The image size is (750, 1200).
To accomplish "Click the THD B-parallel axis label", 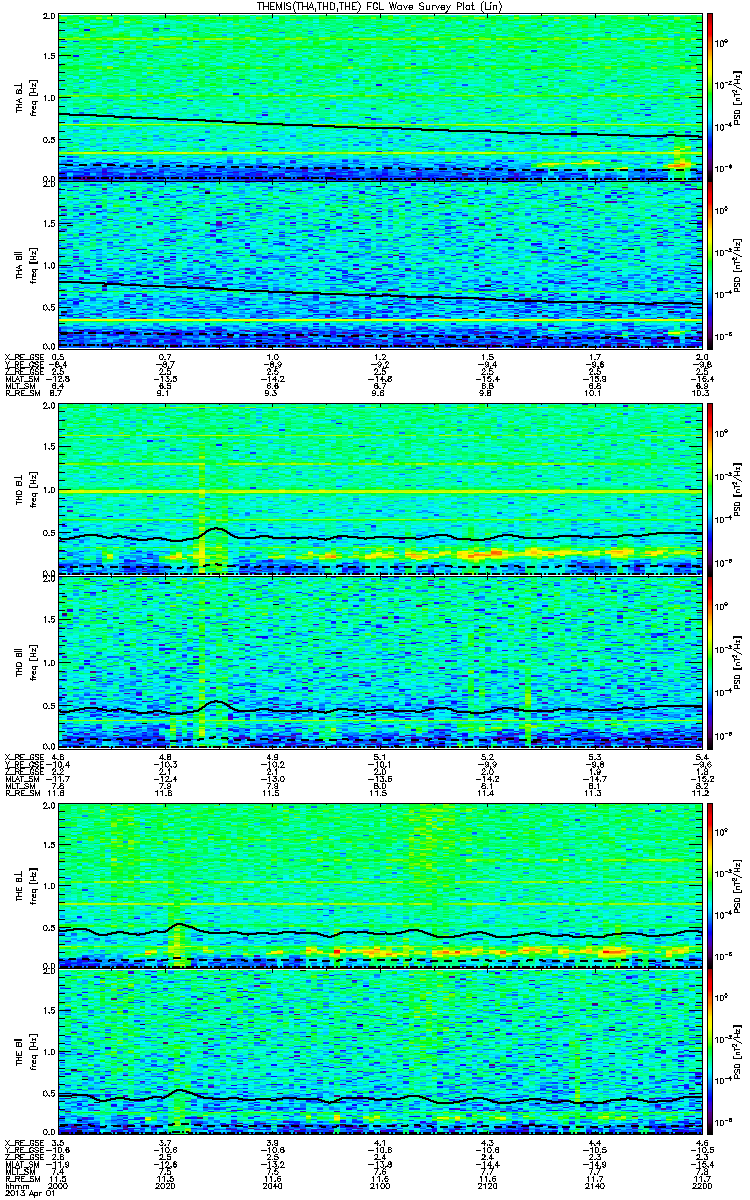I will [19, 660].
